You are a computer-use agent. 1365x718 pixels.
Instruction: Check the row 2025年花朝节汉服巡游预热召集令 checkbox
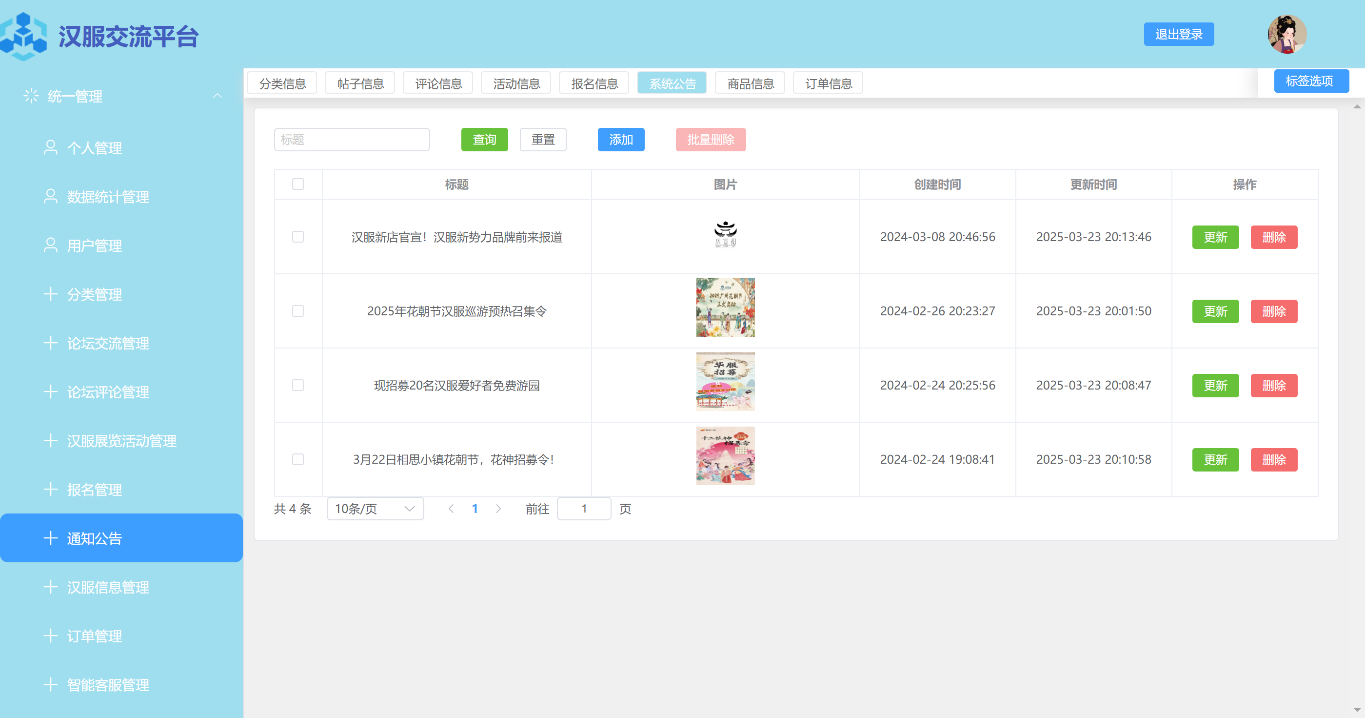(298, 311)
